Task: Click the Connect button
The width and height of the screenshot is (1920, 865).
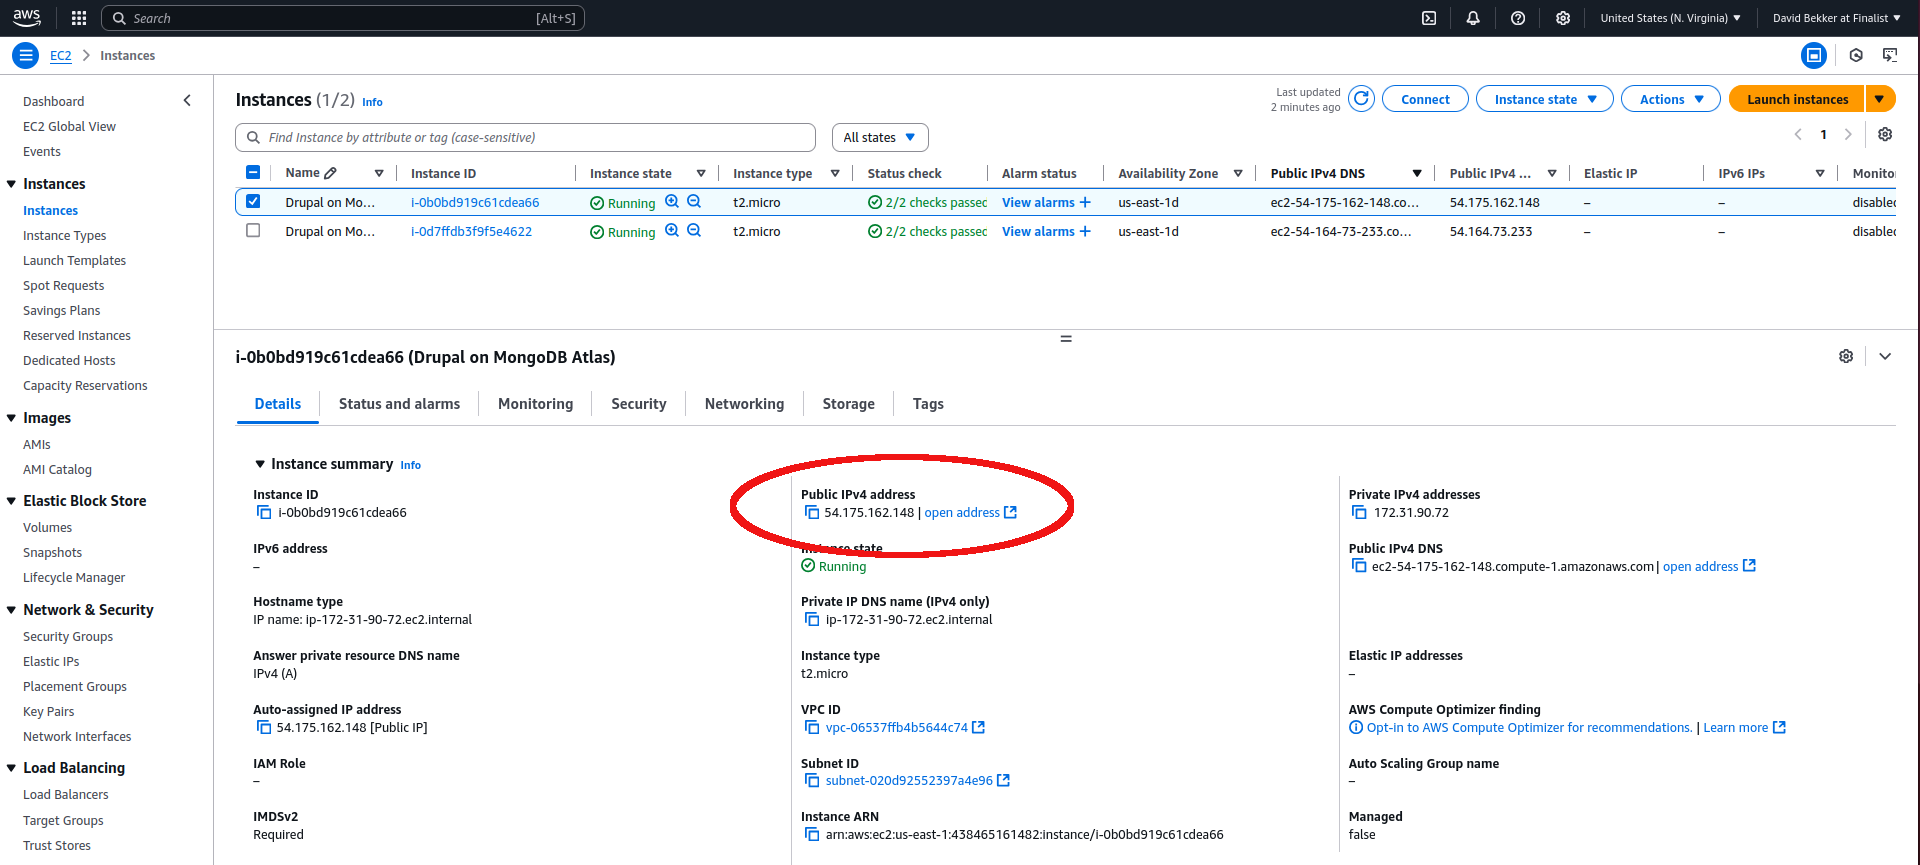Action: pos(1425,99)
